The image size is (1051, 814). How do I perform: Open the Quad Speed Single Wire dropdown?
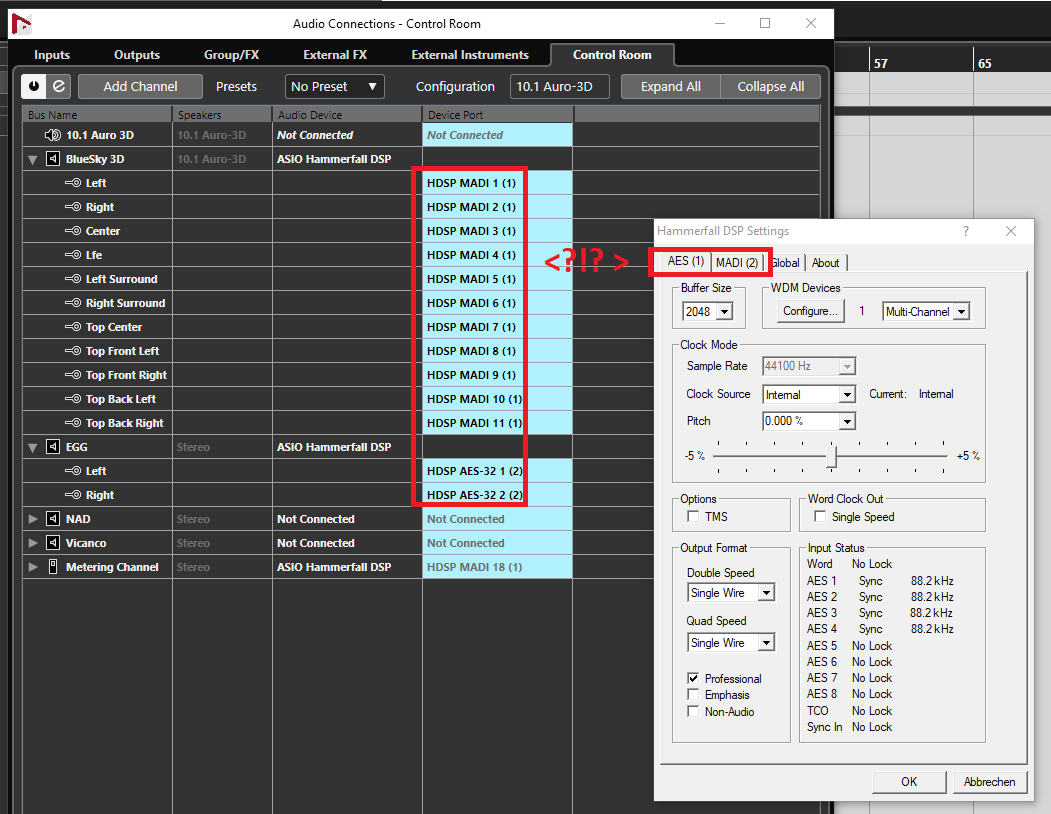(766, 642)
